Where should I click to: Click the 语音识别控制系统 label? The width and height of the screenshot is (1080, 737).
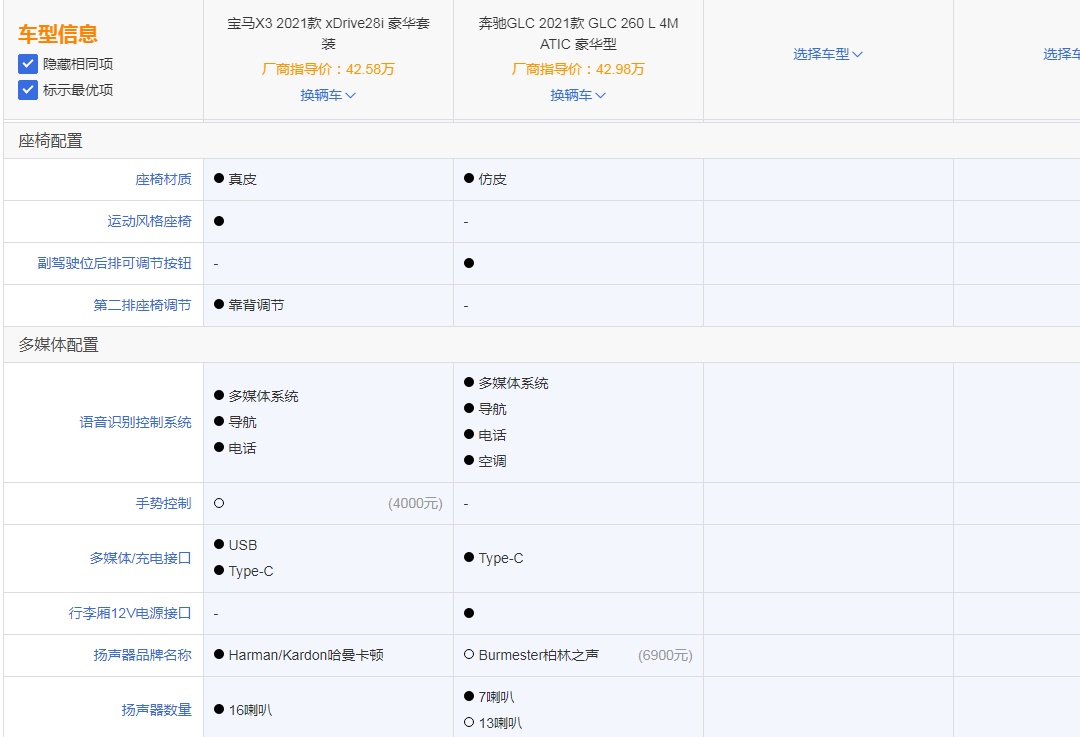coord(135,422)
